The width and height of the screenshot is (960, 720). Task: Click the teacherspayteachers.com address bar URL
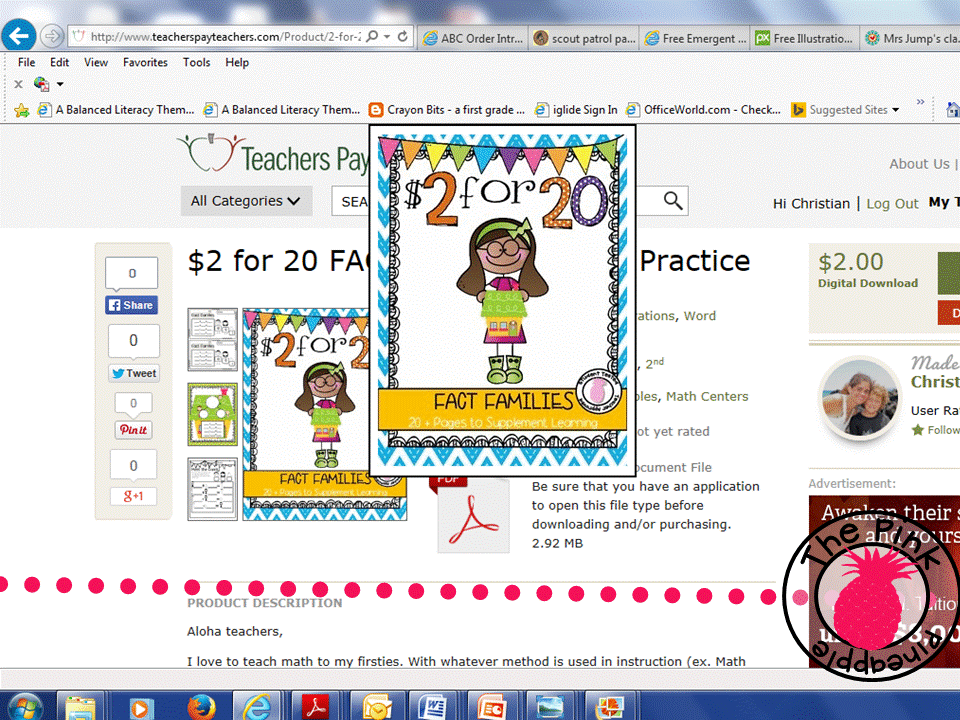(x=226, y=37)
